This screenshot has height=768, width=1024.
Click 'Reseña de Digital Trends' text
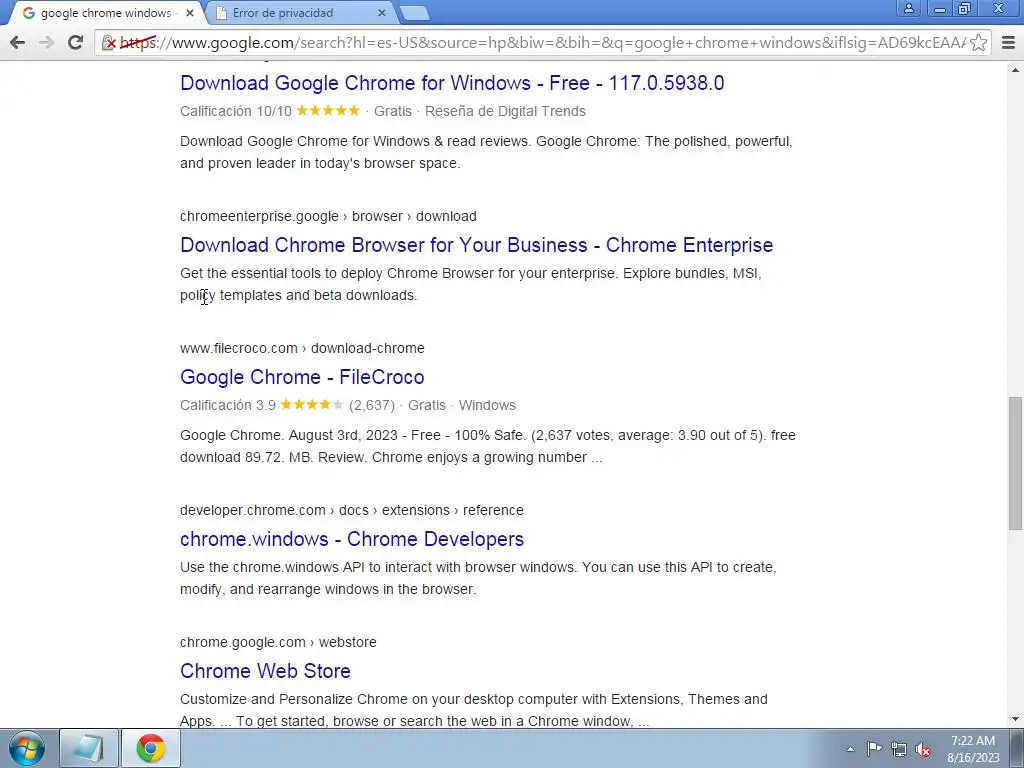pyautogui.click(x=505, y=111)
